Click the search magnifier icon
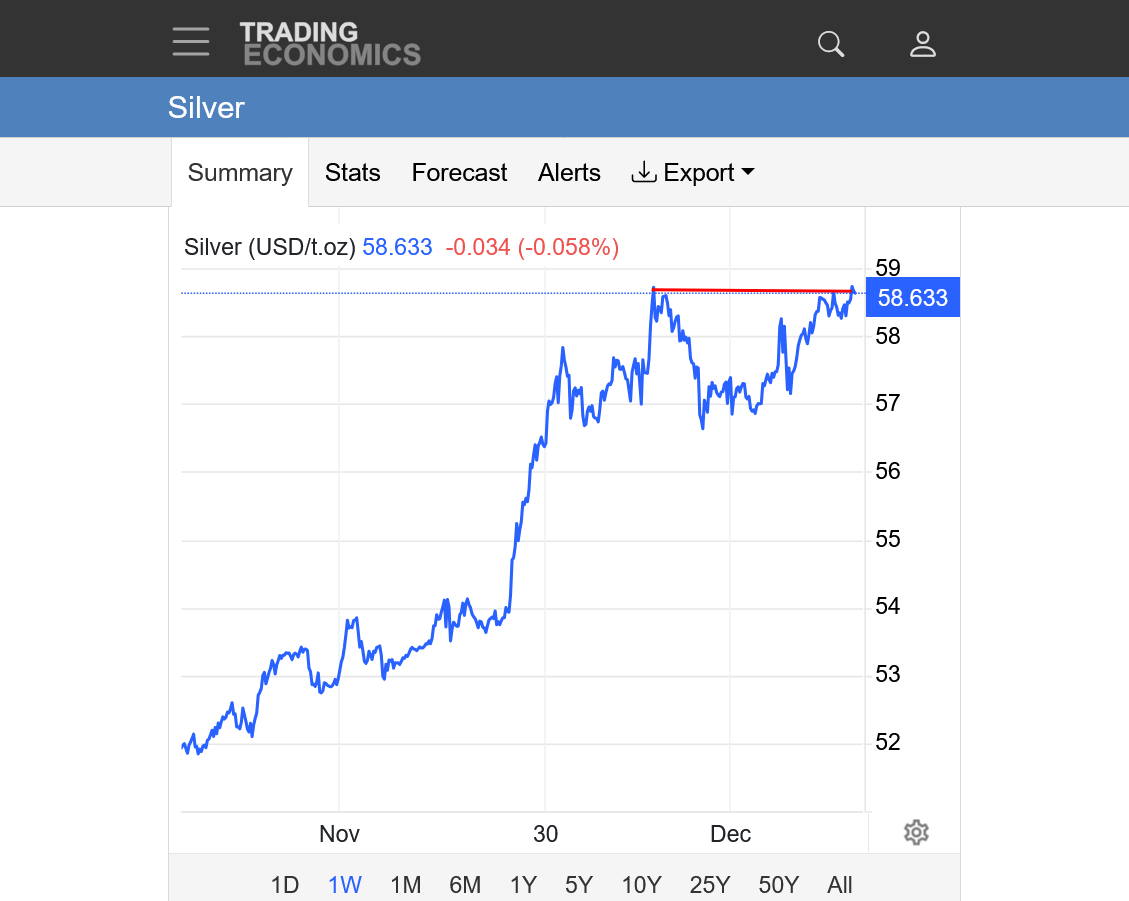Image resolution: width=1129 pixels, height=901 pixels. [831, 44]
